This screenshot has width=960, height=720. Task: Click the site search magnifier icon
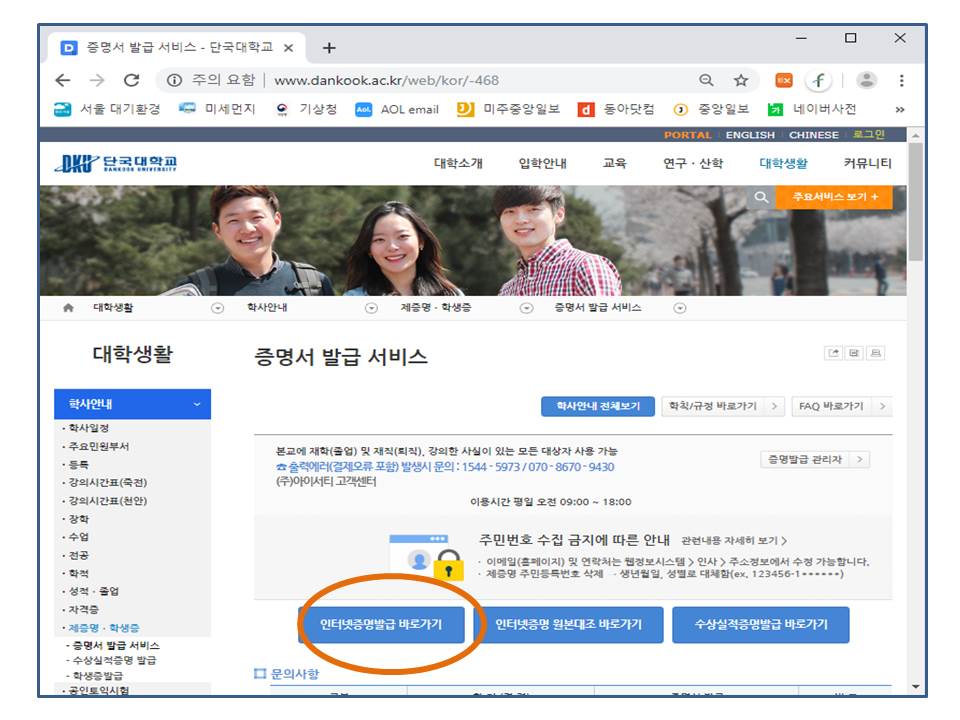tap(762, 198)
